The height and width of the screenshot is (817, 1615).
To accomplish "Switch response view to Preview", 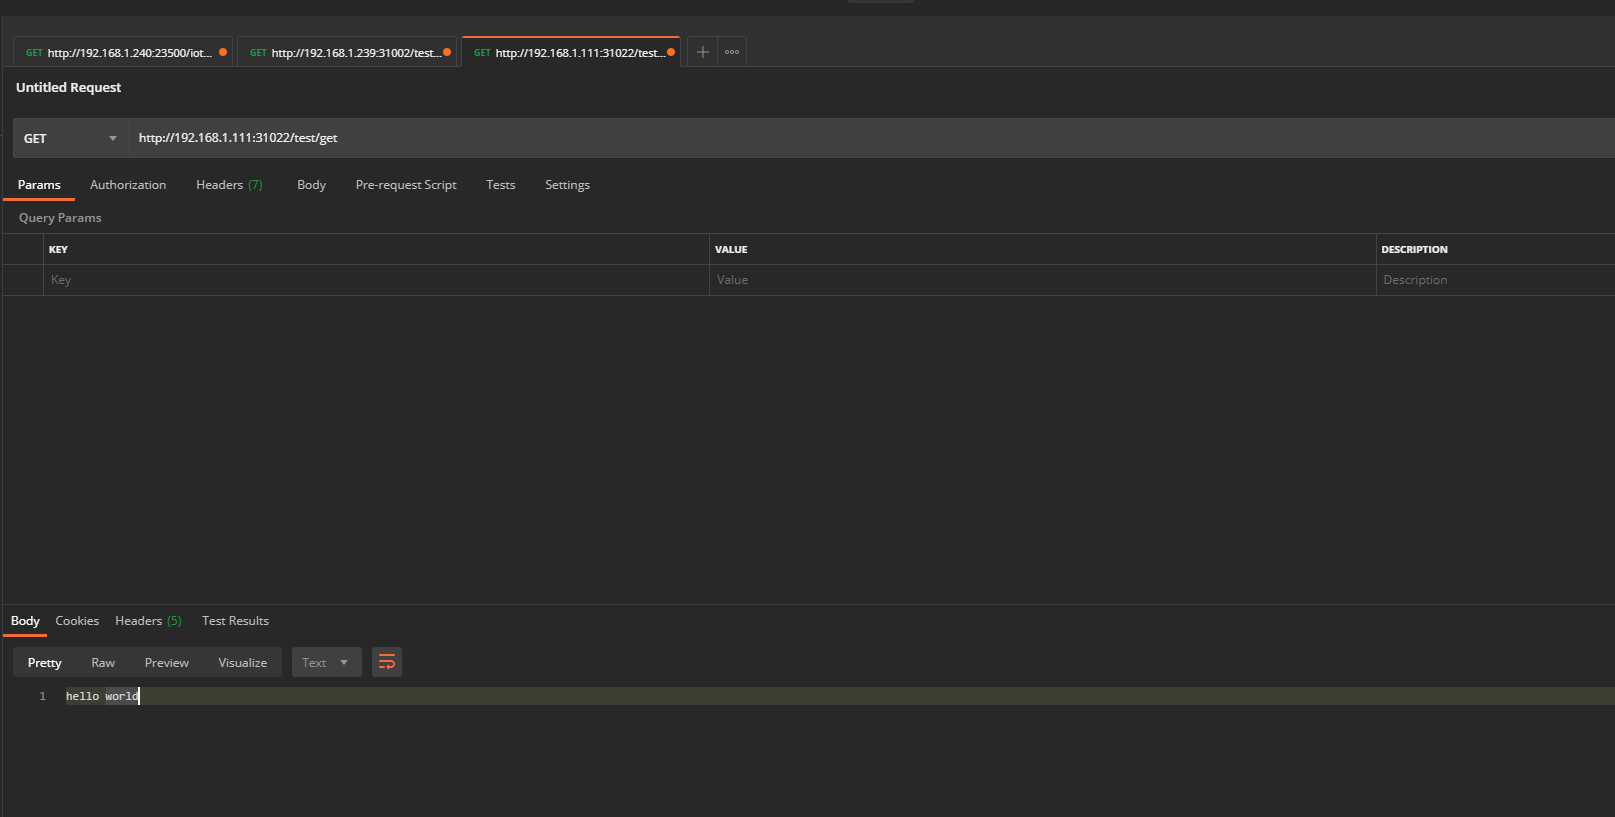I will 166,662.
